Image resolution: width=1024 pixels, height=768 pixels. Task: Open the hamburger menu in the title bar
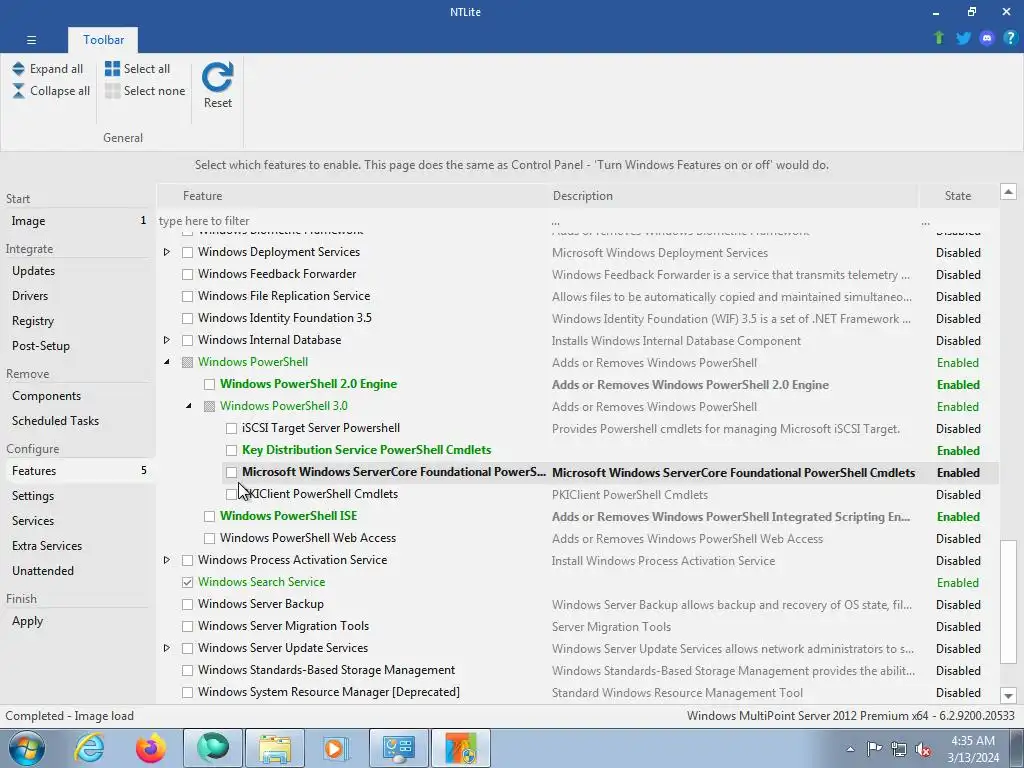[31, 40]
